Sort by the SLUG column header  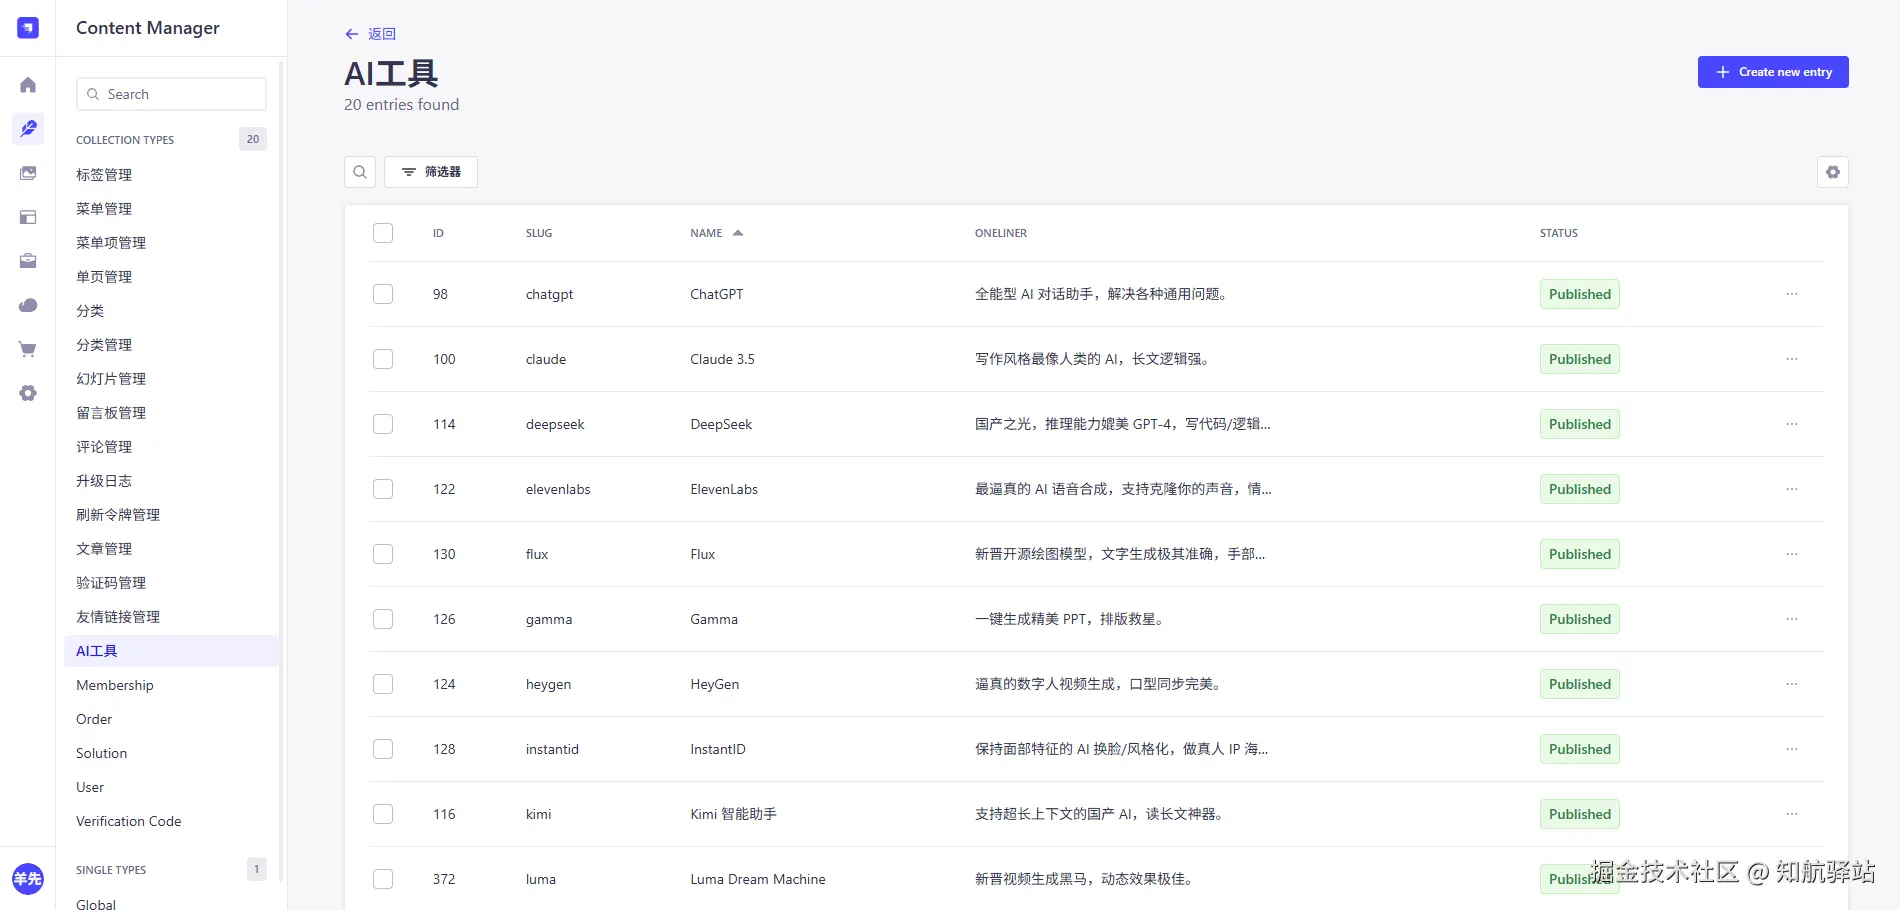539,233
